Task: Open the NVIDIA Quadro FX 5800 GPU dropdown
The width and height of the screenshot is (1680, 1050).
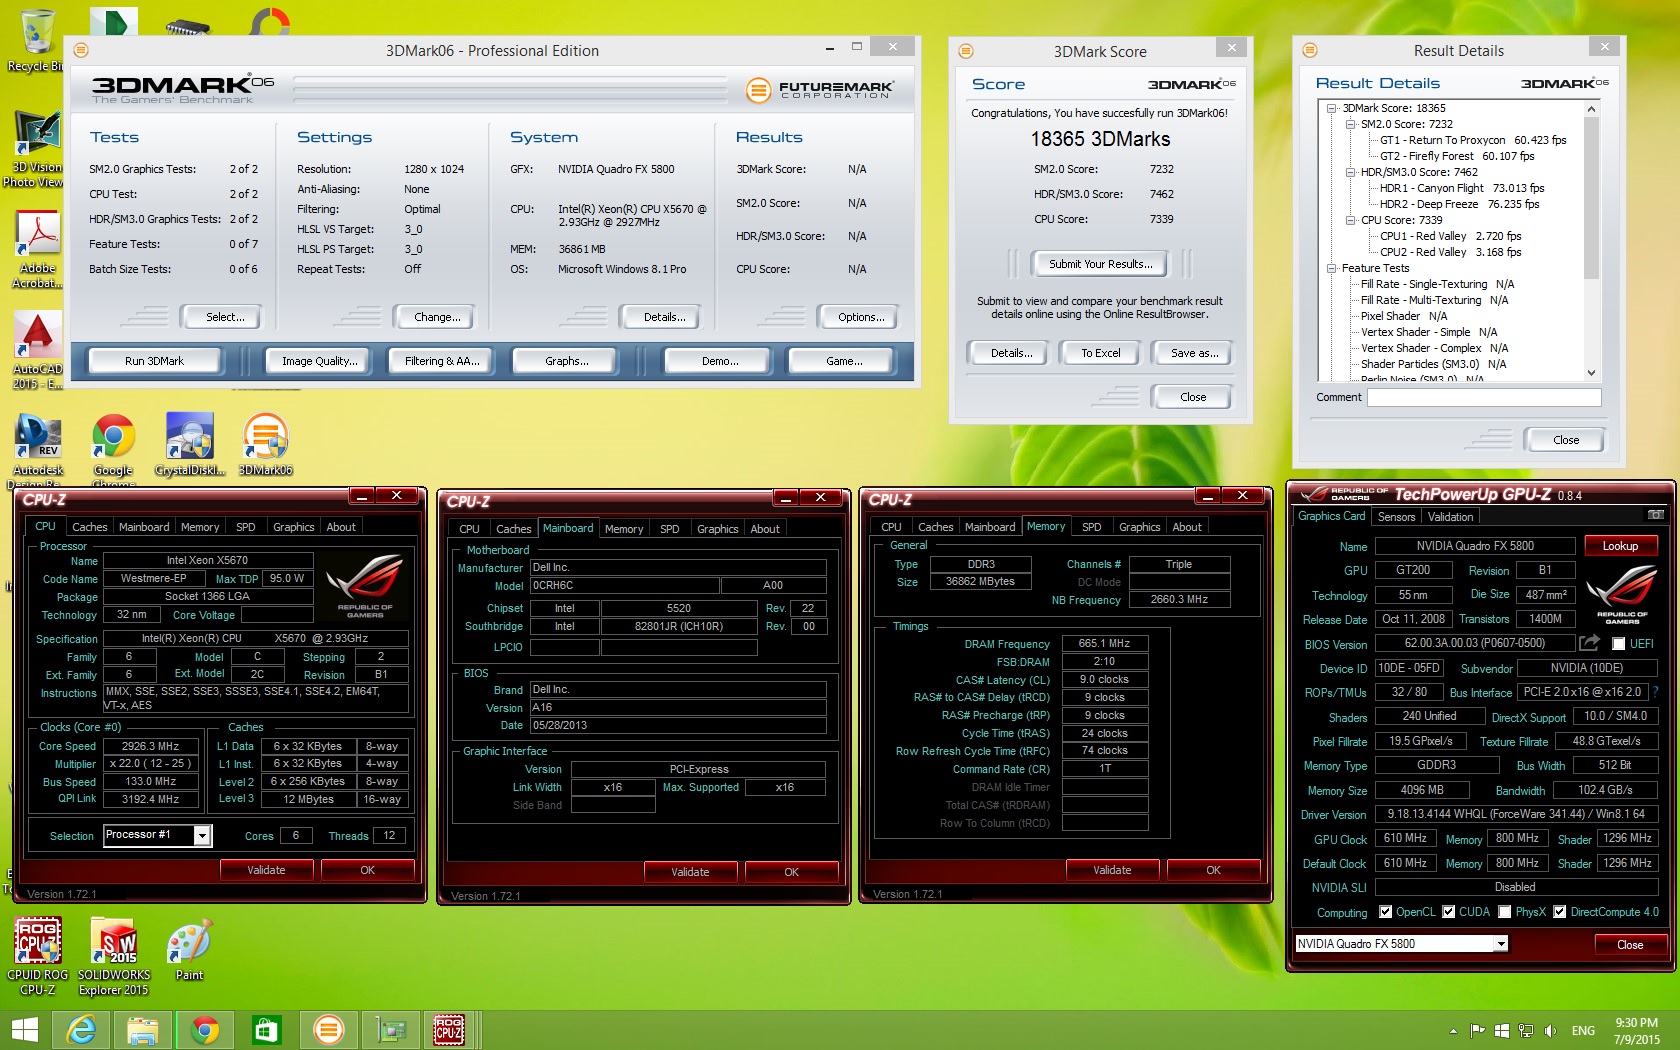Action: click(x=1500, y=944)
